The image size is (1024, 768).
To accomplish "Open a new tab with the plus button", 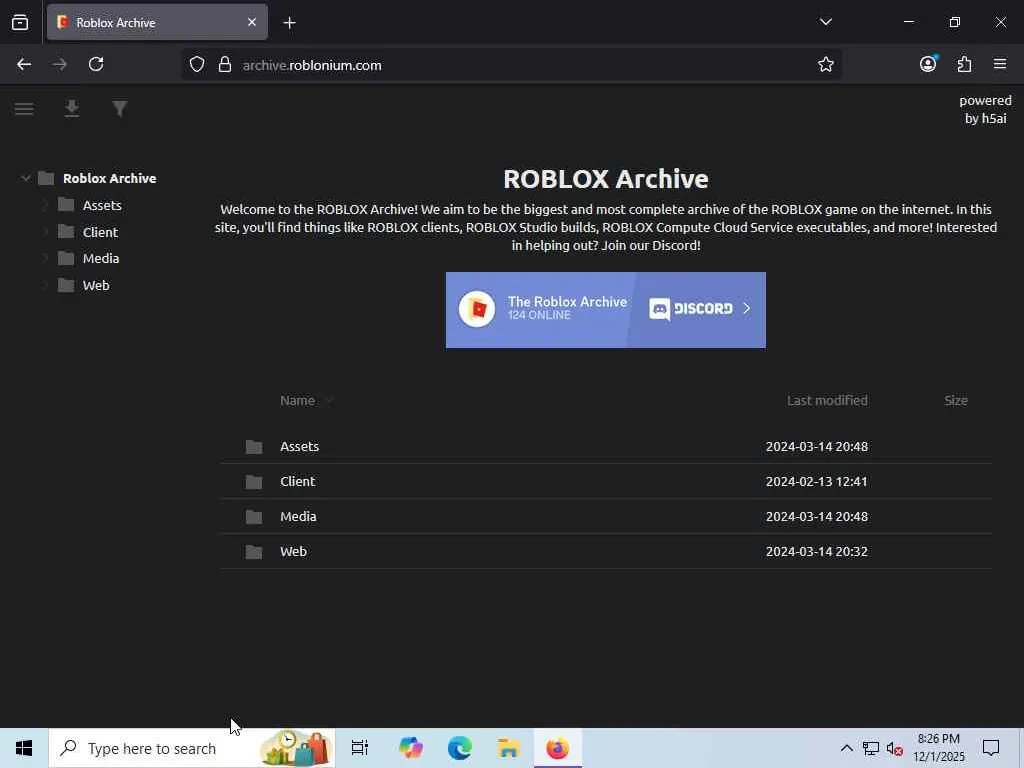I will tap(289, 23).
